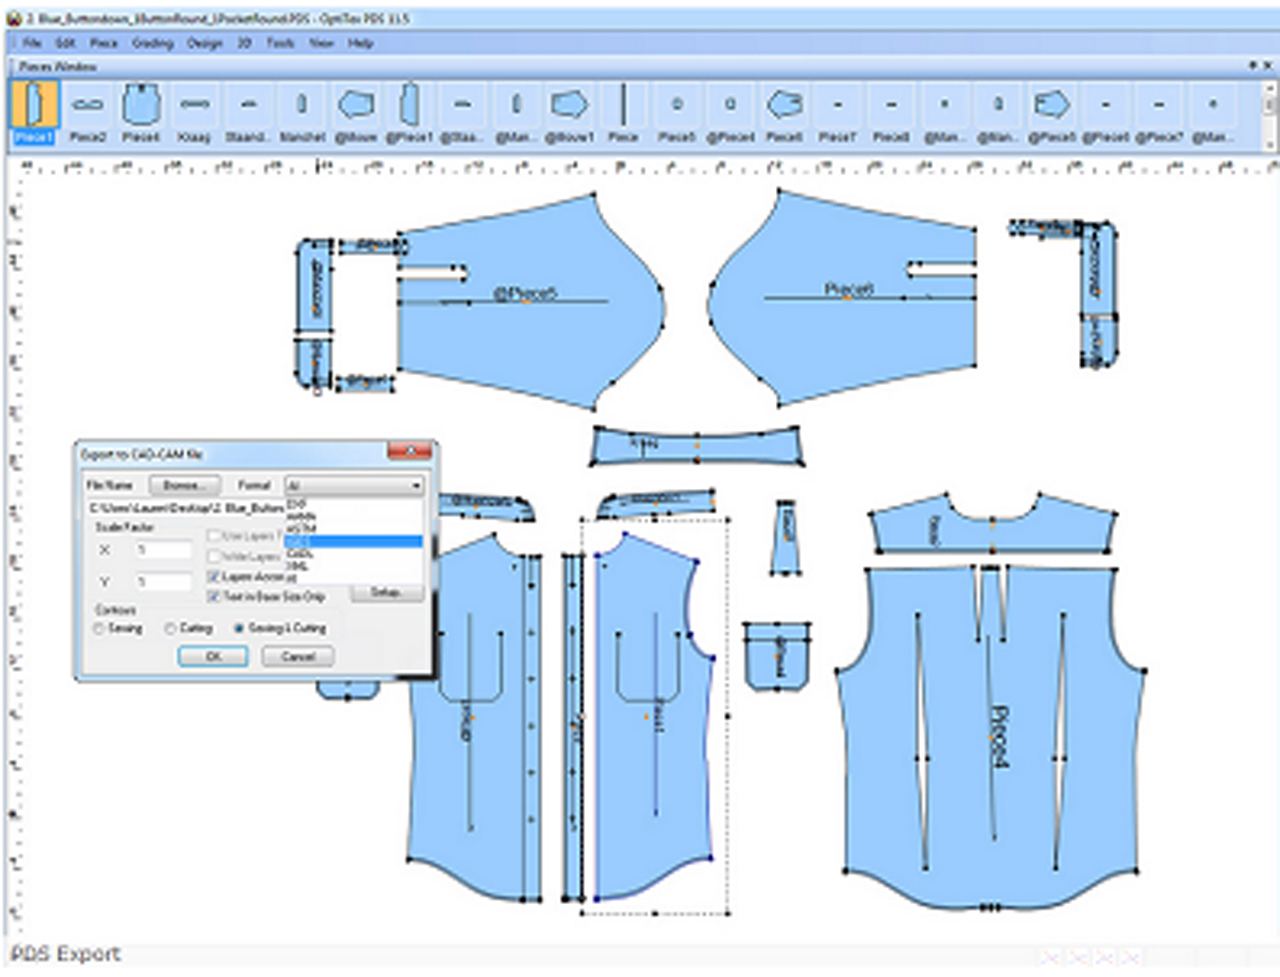The width and height of the screenshot is (1280, 977).
Task: Select the Manchet cuff piece icon
Action: click(302, 112)
